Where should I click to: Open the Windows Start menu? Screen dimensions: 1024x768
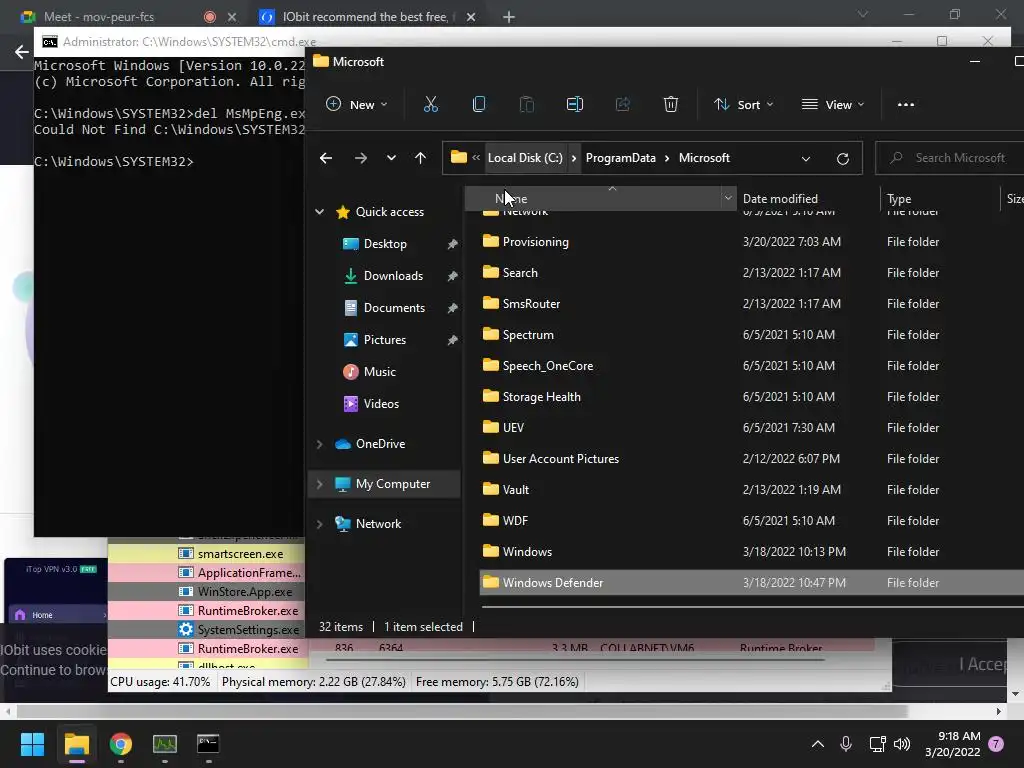tap(32, 744)
